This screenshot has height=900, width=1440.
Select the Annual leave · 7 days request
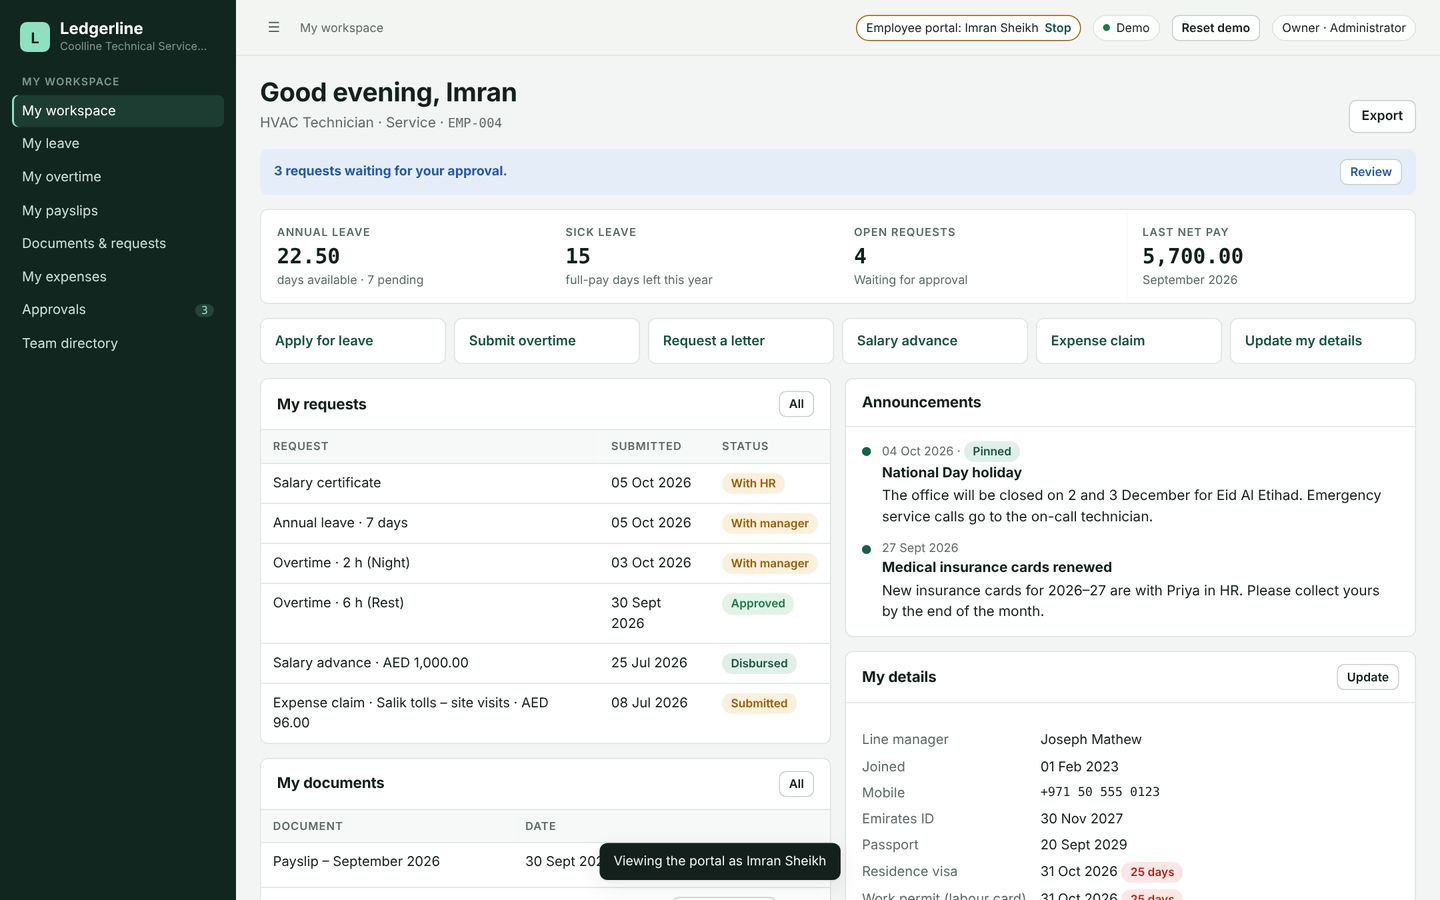pyautogui.click(x=545, y=523)
